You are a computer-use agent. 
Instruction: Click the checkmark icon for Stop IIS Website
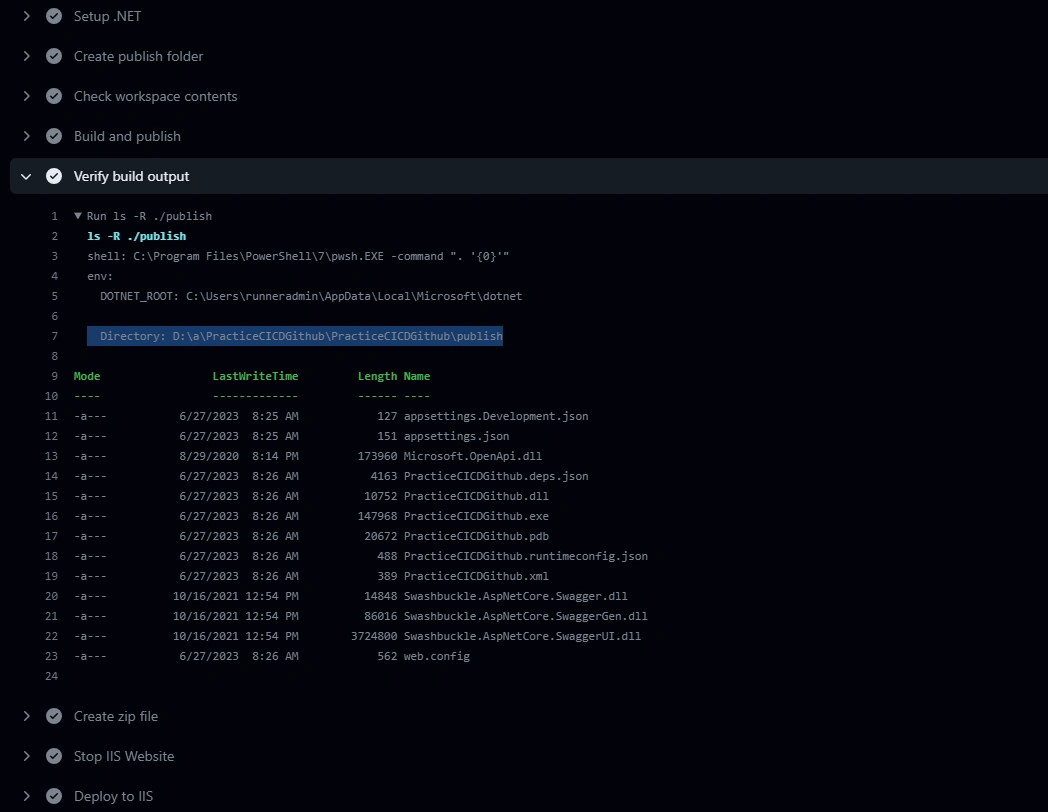click(x=54, y=757)
